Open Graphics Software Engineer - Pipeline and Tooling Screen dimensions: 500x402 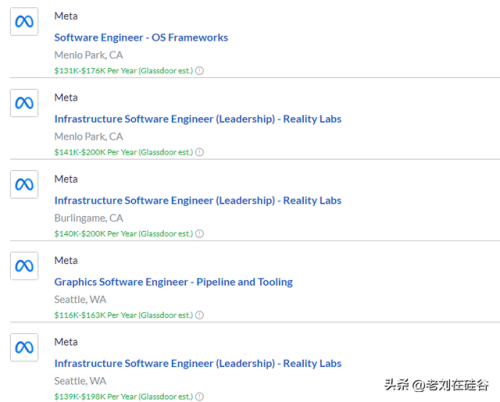[x=173, y=282]
